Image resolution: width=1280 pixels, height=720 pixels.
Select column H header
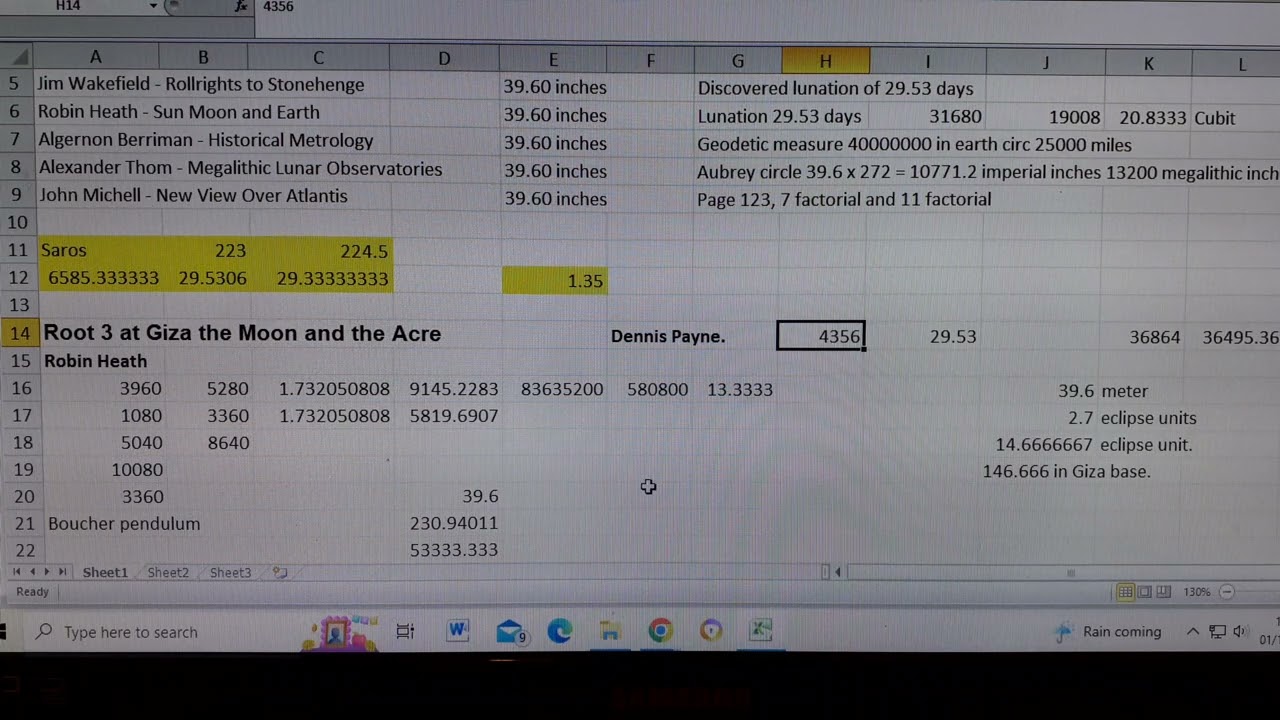[x=825, y=61]
